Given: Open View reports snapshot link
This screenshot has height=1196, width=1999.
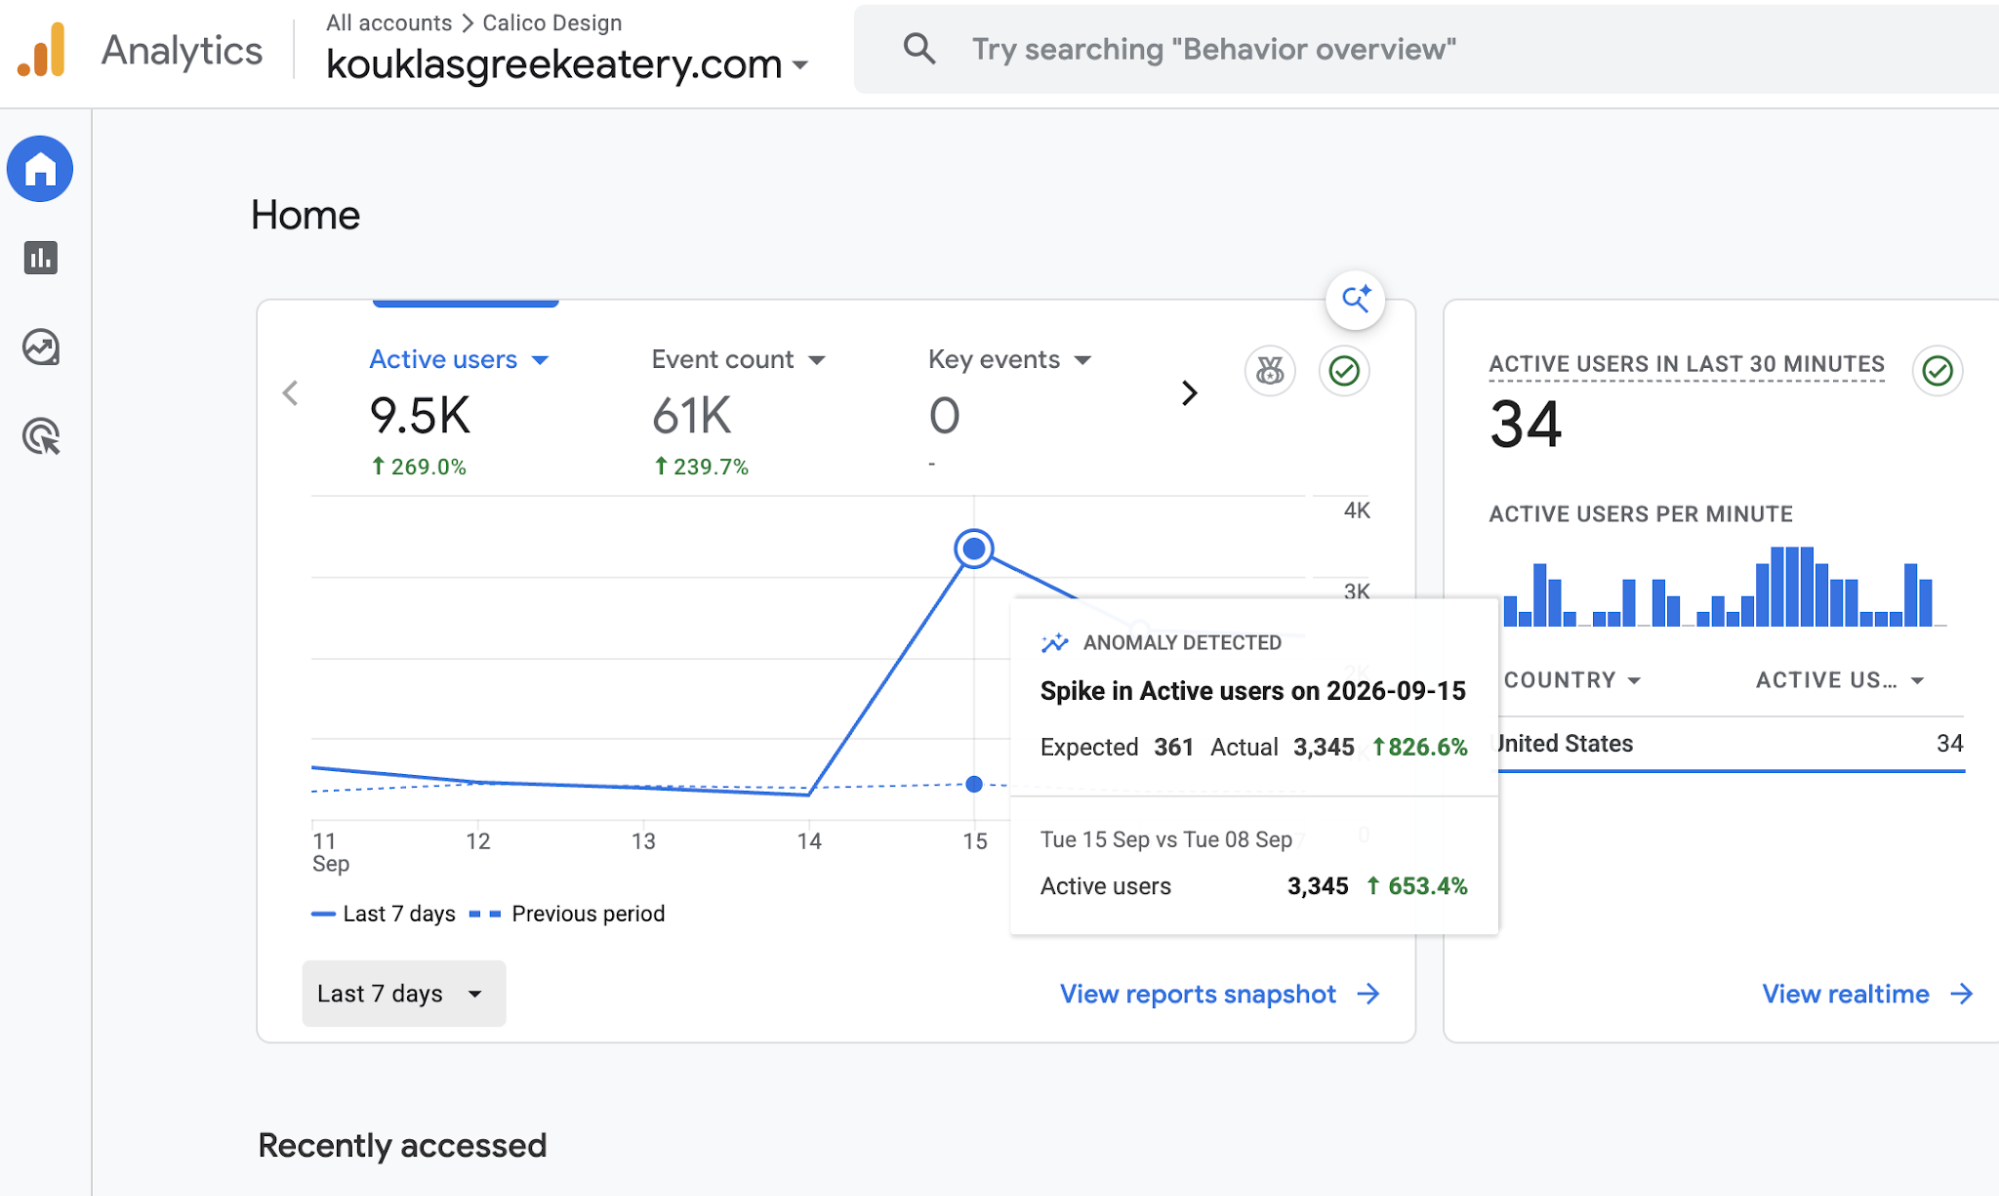Looking at the screenshot, I should (x=1220, y=994).
